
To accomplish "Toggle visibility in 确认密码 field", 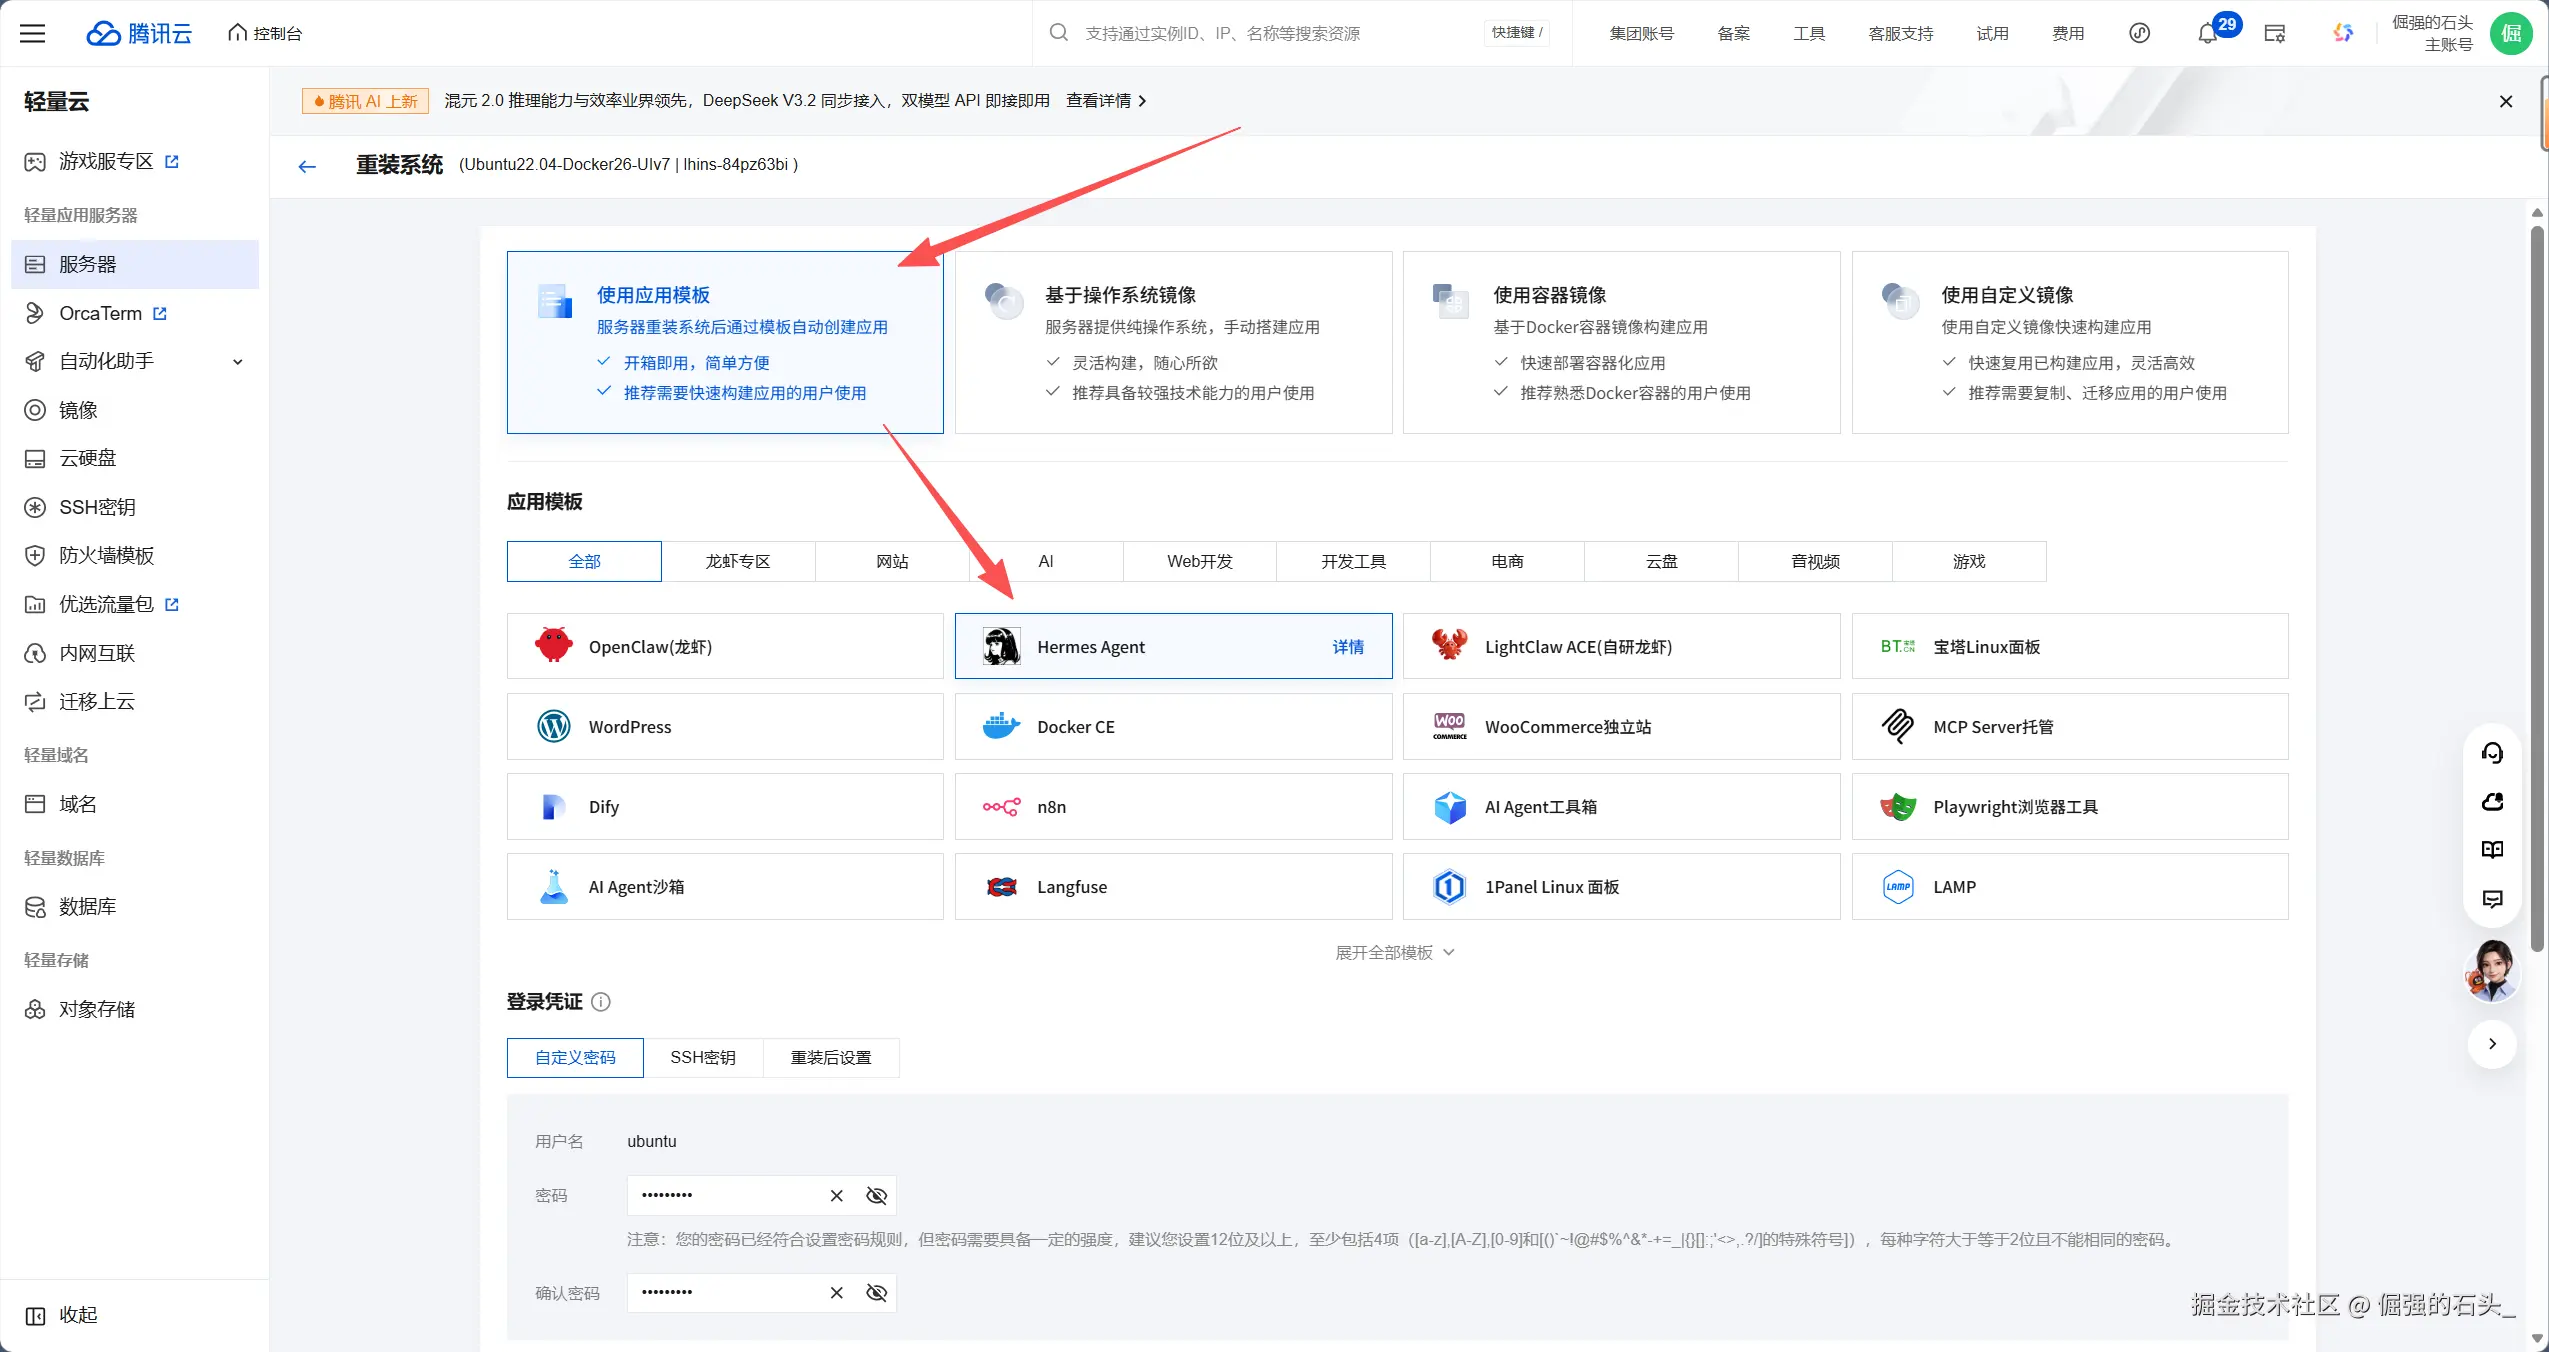I will pos(876,1293).
